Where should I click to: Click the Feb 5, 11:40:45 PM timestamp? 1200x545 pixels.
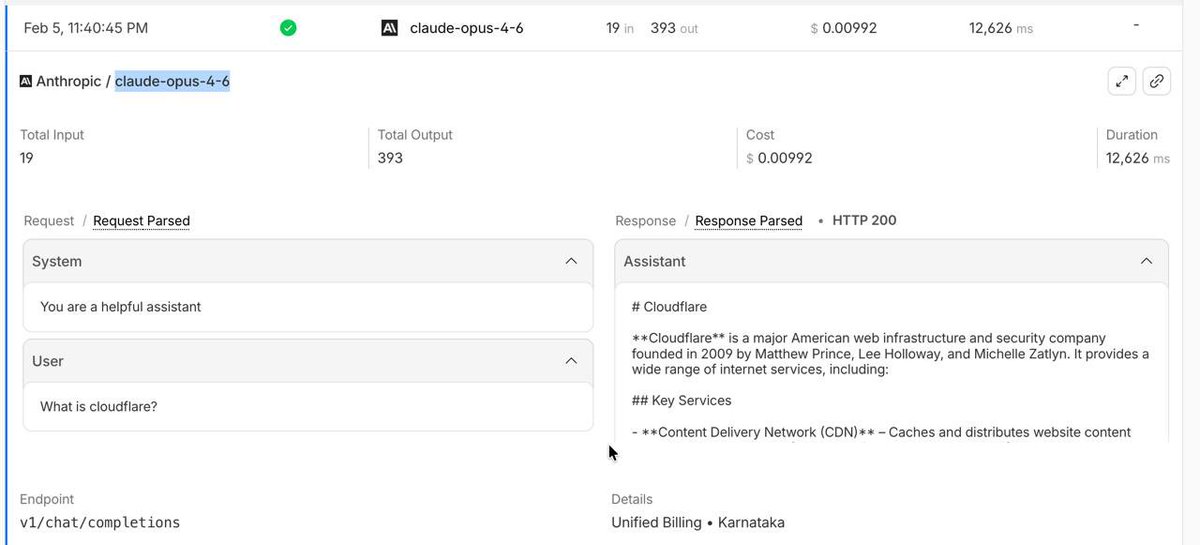(86, 28)
